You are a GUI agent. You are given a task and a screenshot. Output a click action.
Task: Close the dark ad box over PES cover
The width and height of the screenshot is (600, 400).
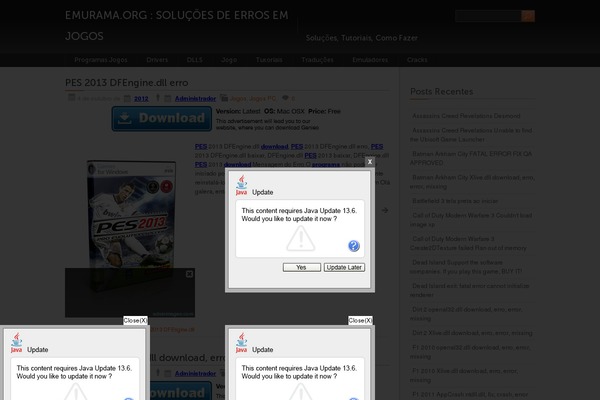click(189, 274)
